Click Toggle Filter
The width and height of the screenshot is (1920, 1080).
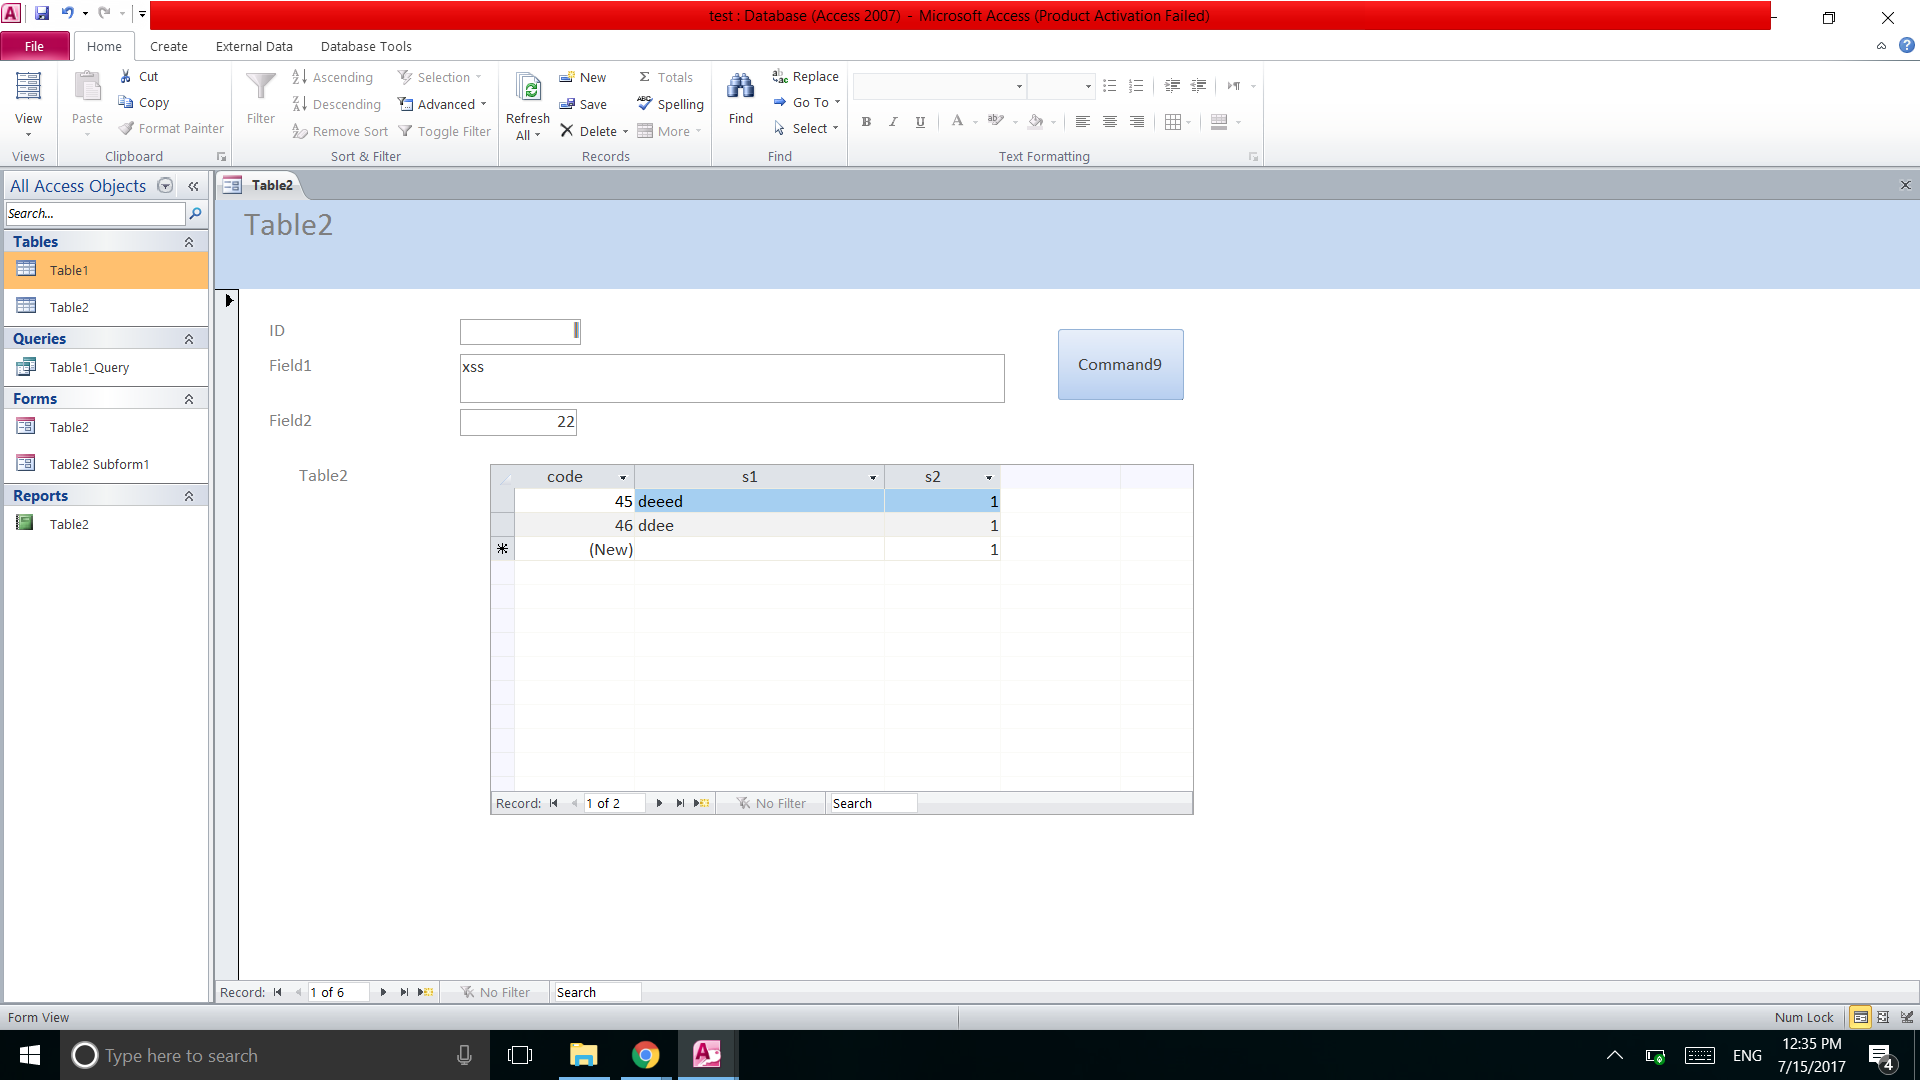pyautogui.click(x=444, y=131)
